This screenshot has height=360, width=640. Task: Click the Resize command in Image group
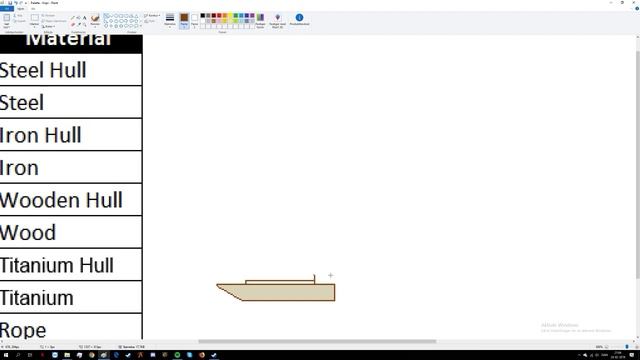coord(53,21)
